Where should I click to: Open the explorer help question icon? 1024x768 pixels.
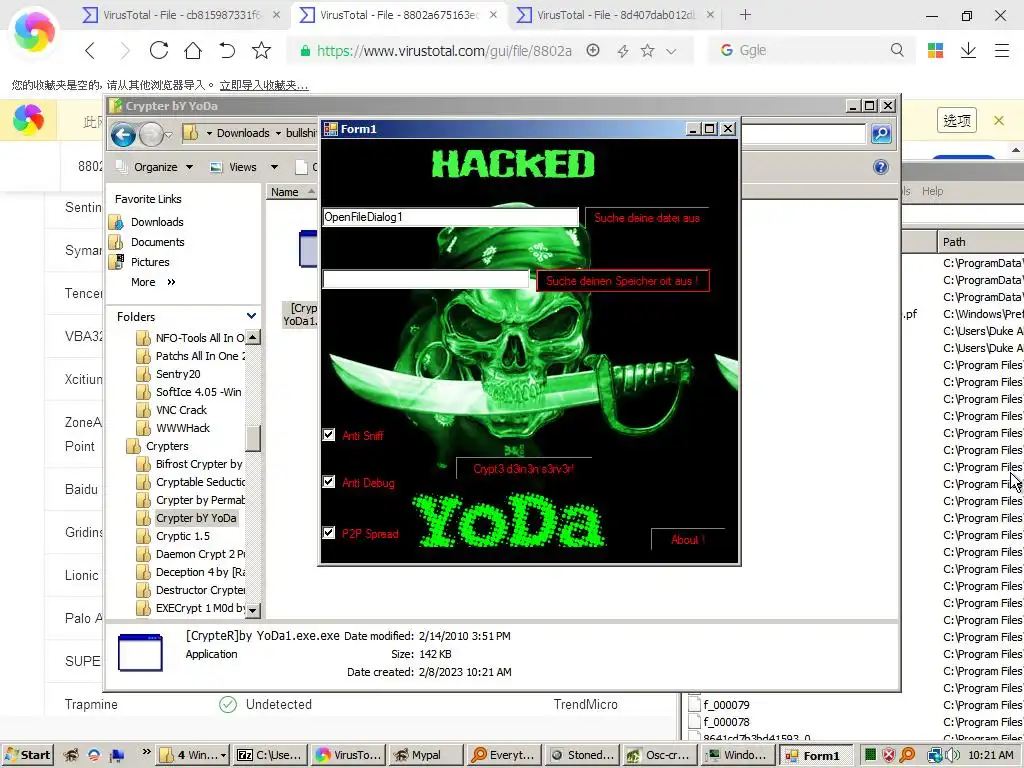point(880,167)
